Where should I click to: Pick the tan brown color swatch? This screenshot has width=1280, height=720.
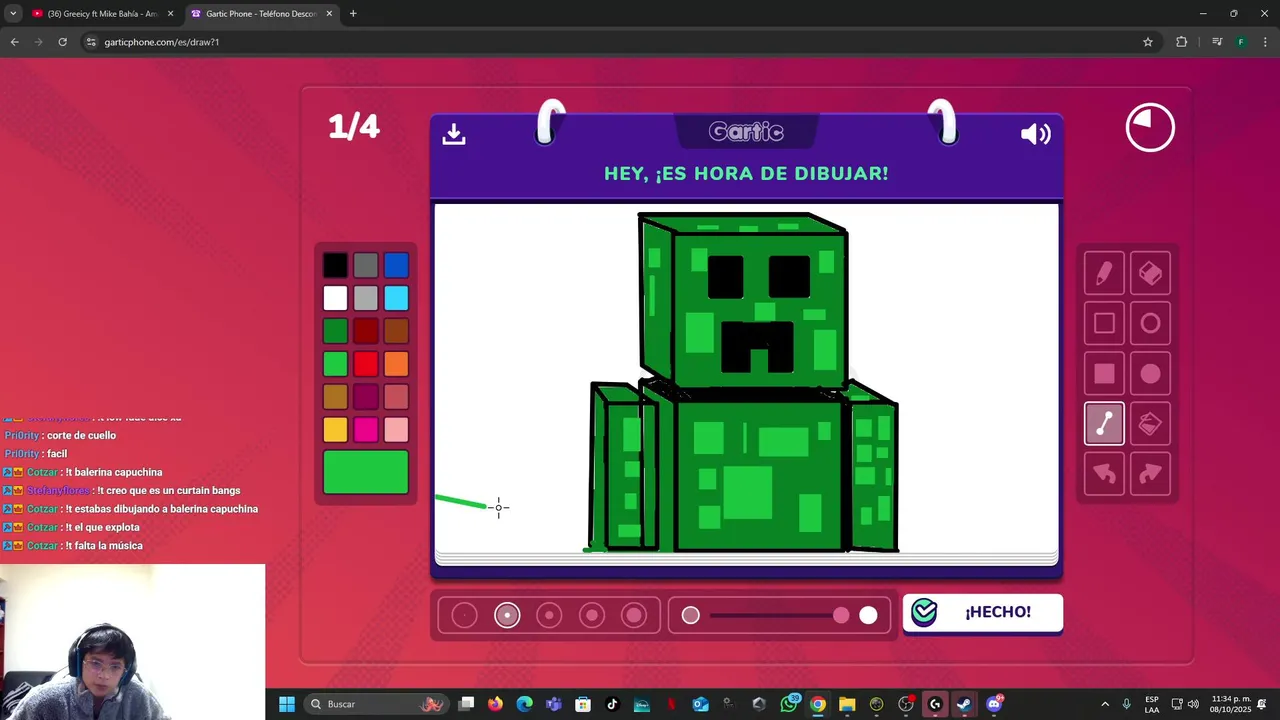tap(335, 397)
